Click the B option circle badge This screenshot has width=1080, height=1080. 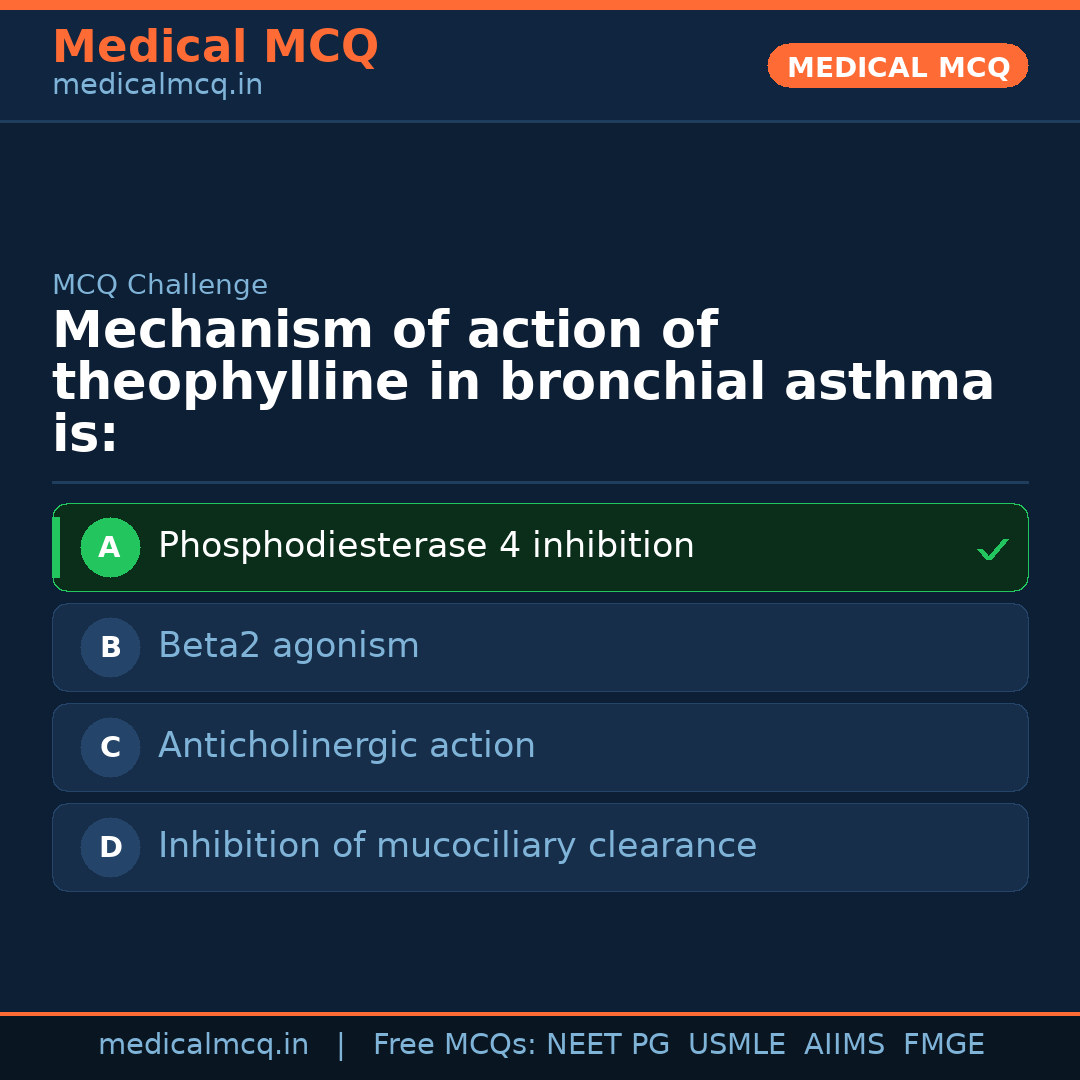tap(110, 647)
